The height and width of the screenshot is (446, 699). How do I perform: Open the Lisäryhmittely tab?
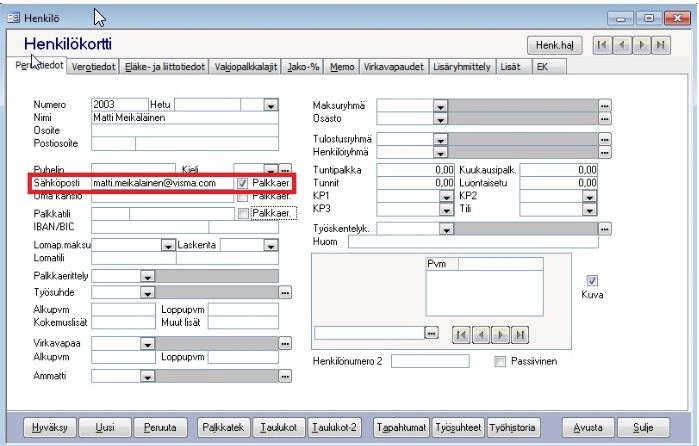pyautogui.click(x=462, y=67)
